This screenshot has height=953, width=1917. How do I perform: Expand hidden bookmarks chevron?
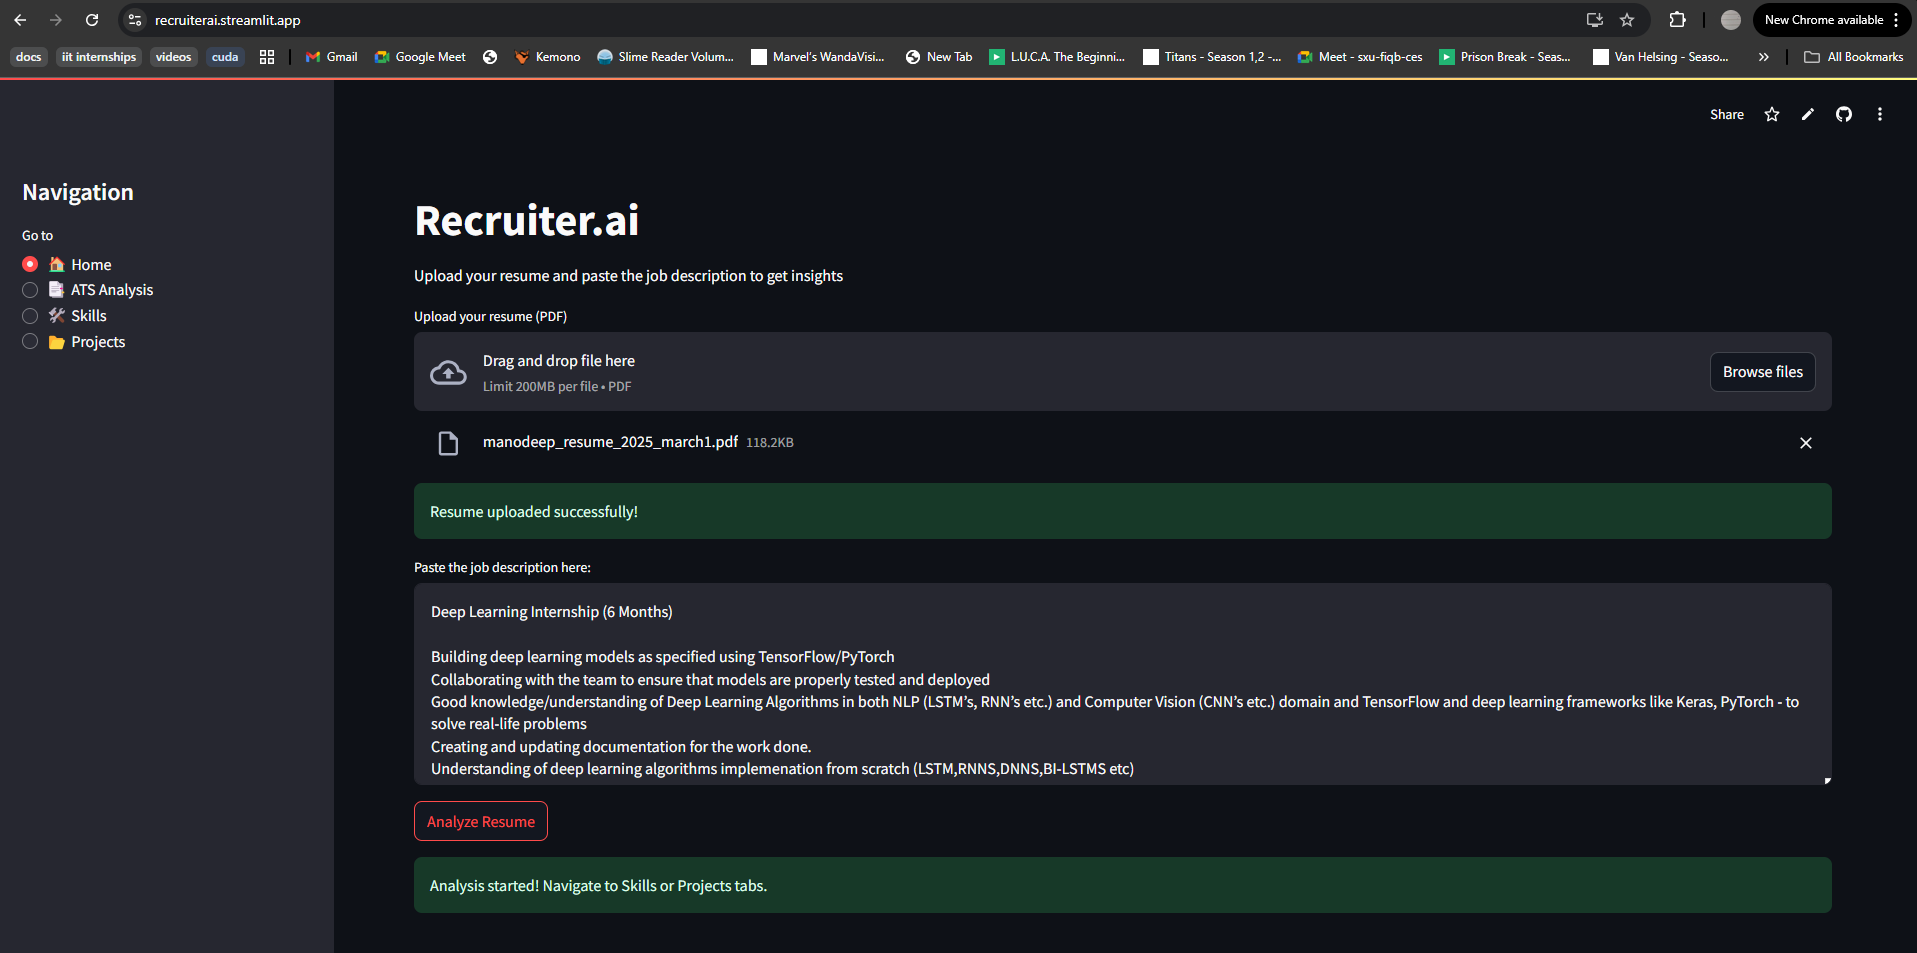1763,57
